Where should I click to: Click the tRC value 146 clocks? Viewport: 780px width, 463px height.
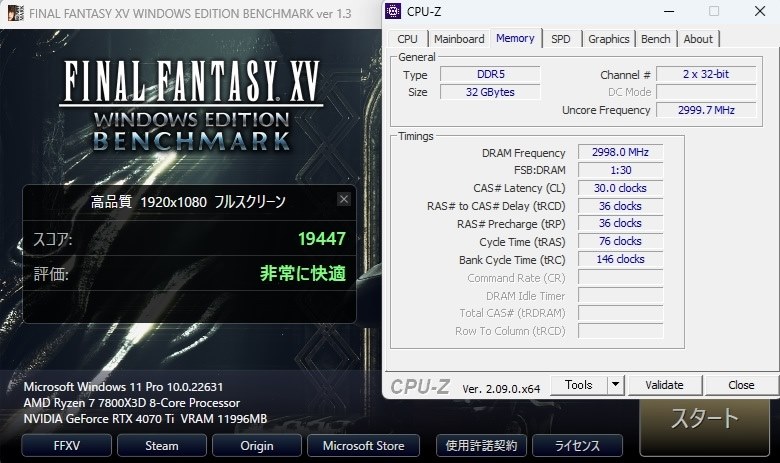pos(620,259)
